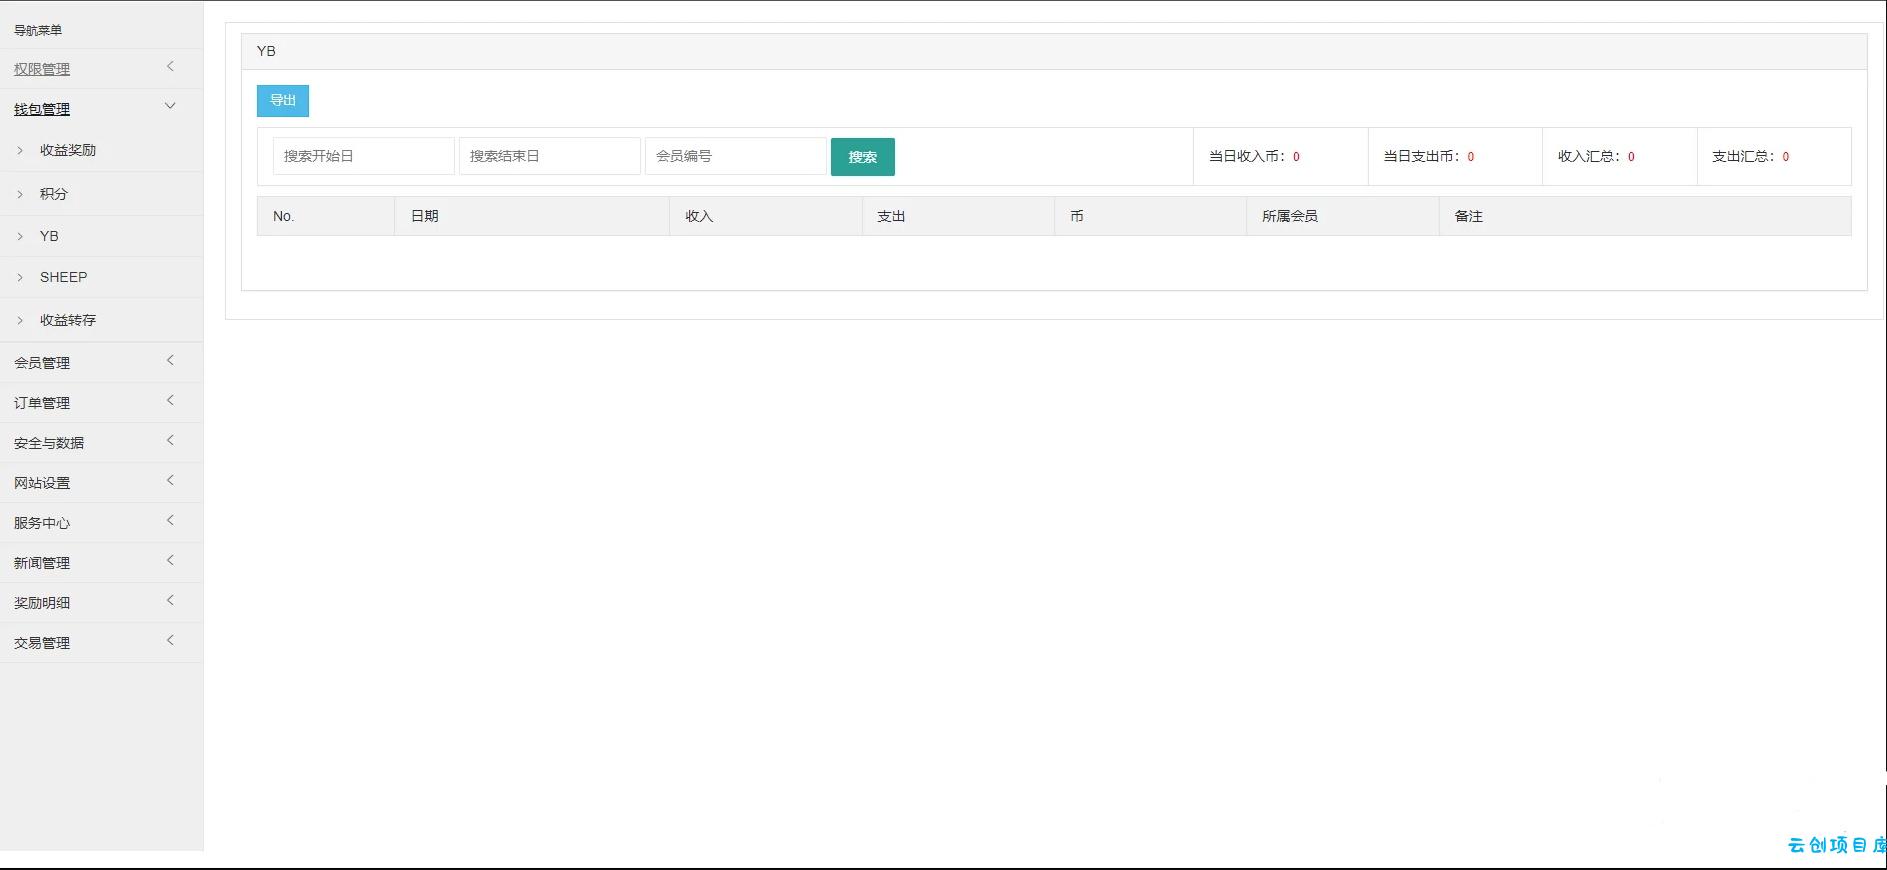Screen dimensions: 1887x870
Task: Open 安全与数据 menu item
Action: pyautogui.click(x=49, y=443)
